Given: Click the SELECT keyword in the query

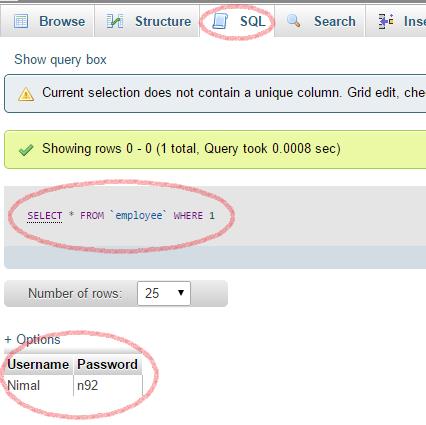Looking at the screenshot, I should tap(45, 216).
